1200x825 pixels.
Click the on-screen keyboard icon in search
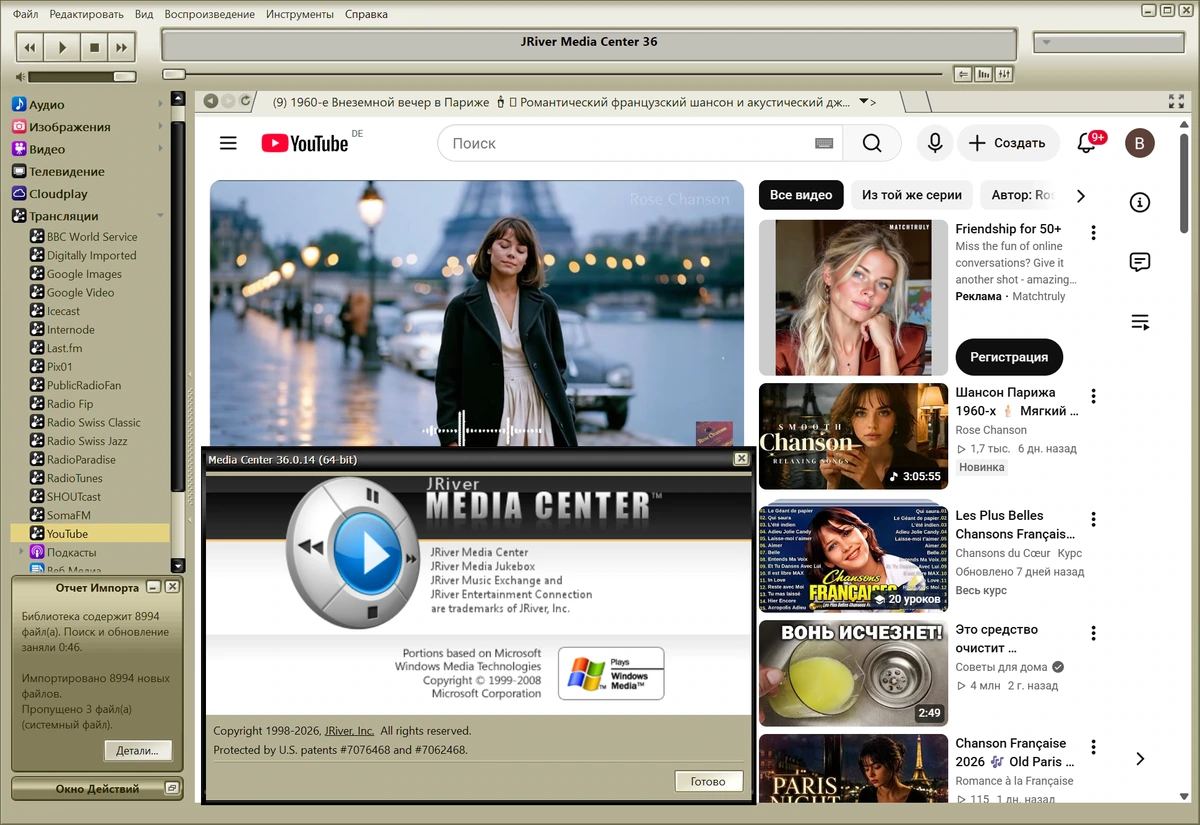coord(824,143)
